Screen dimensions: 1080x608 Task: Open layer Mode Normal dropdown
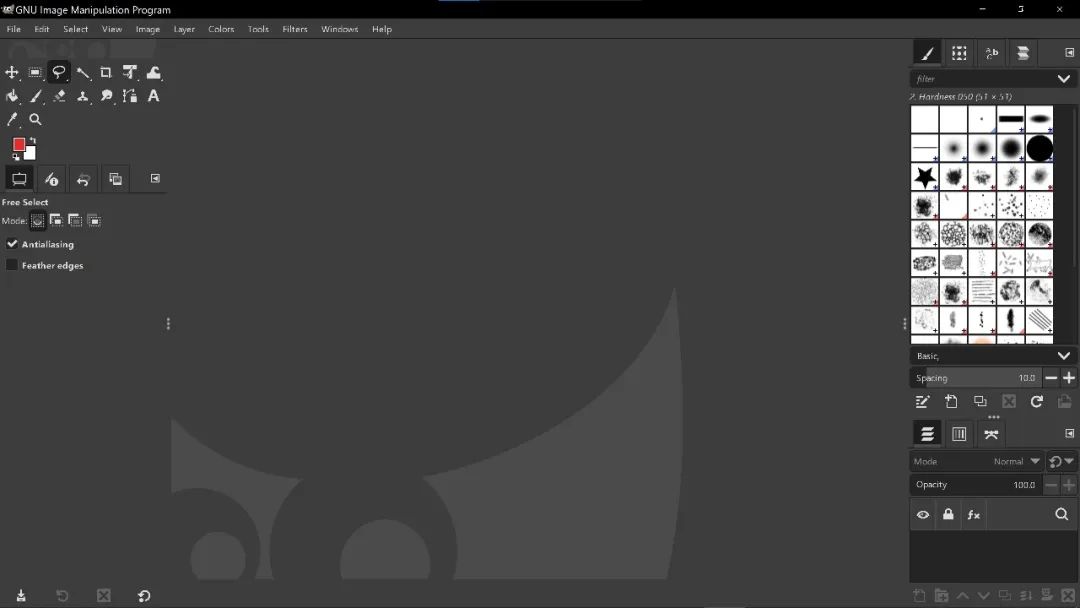[x=977, y=461]
